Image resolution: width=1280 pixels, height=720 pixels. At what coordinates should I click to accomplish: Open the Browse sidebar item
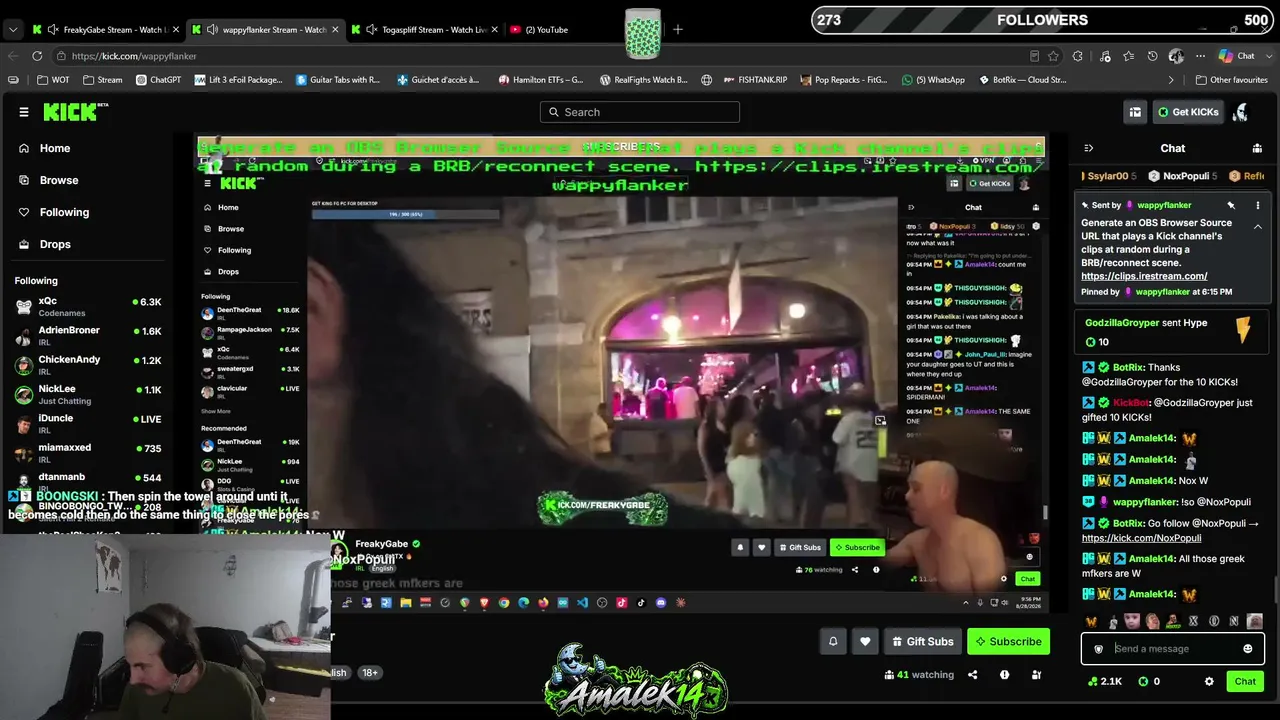[59, 180]
